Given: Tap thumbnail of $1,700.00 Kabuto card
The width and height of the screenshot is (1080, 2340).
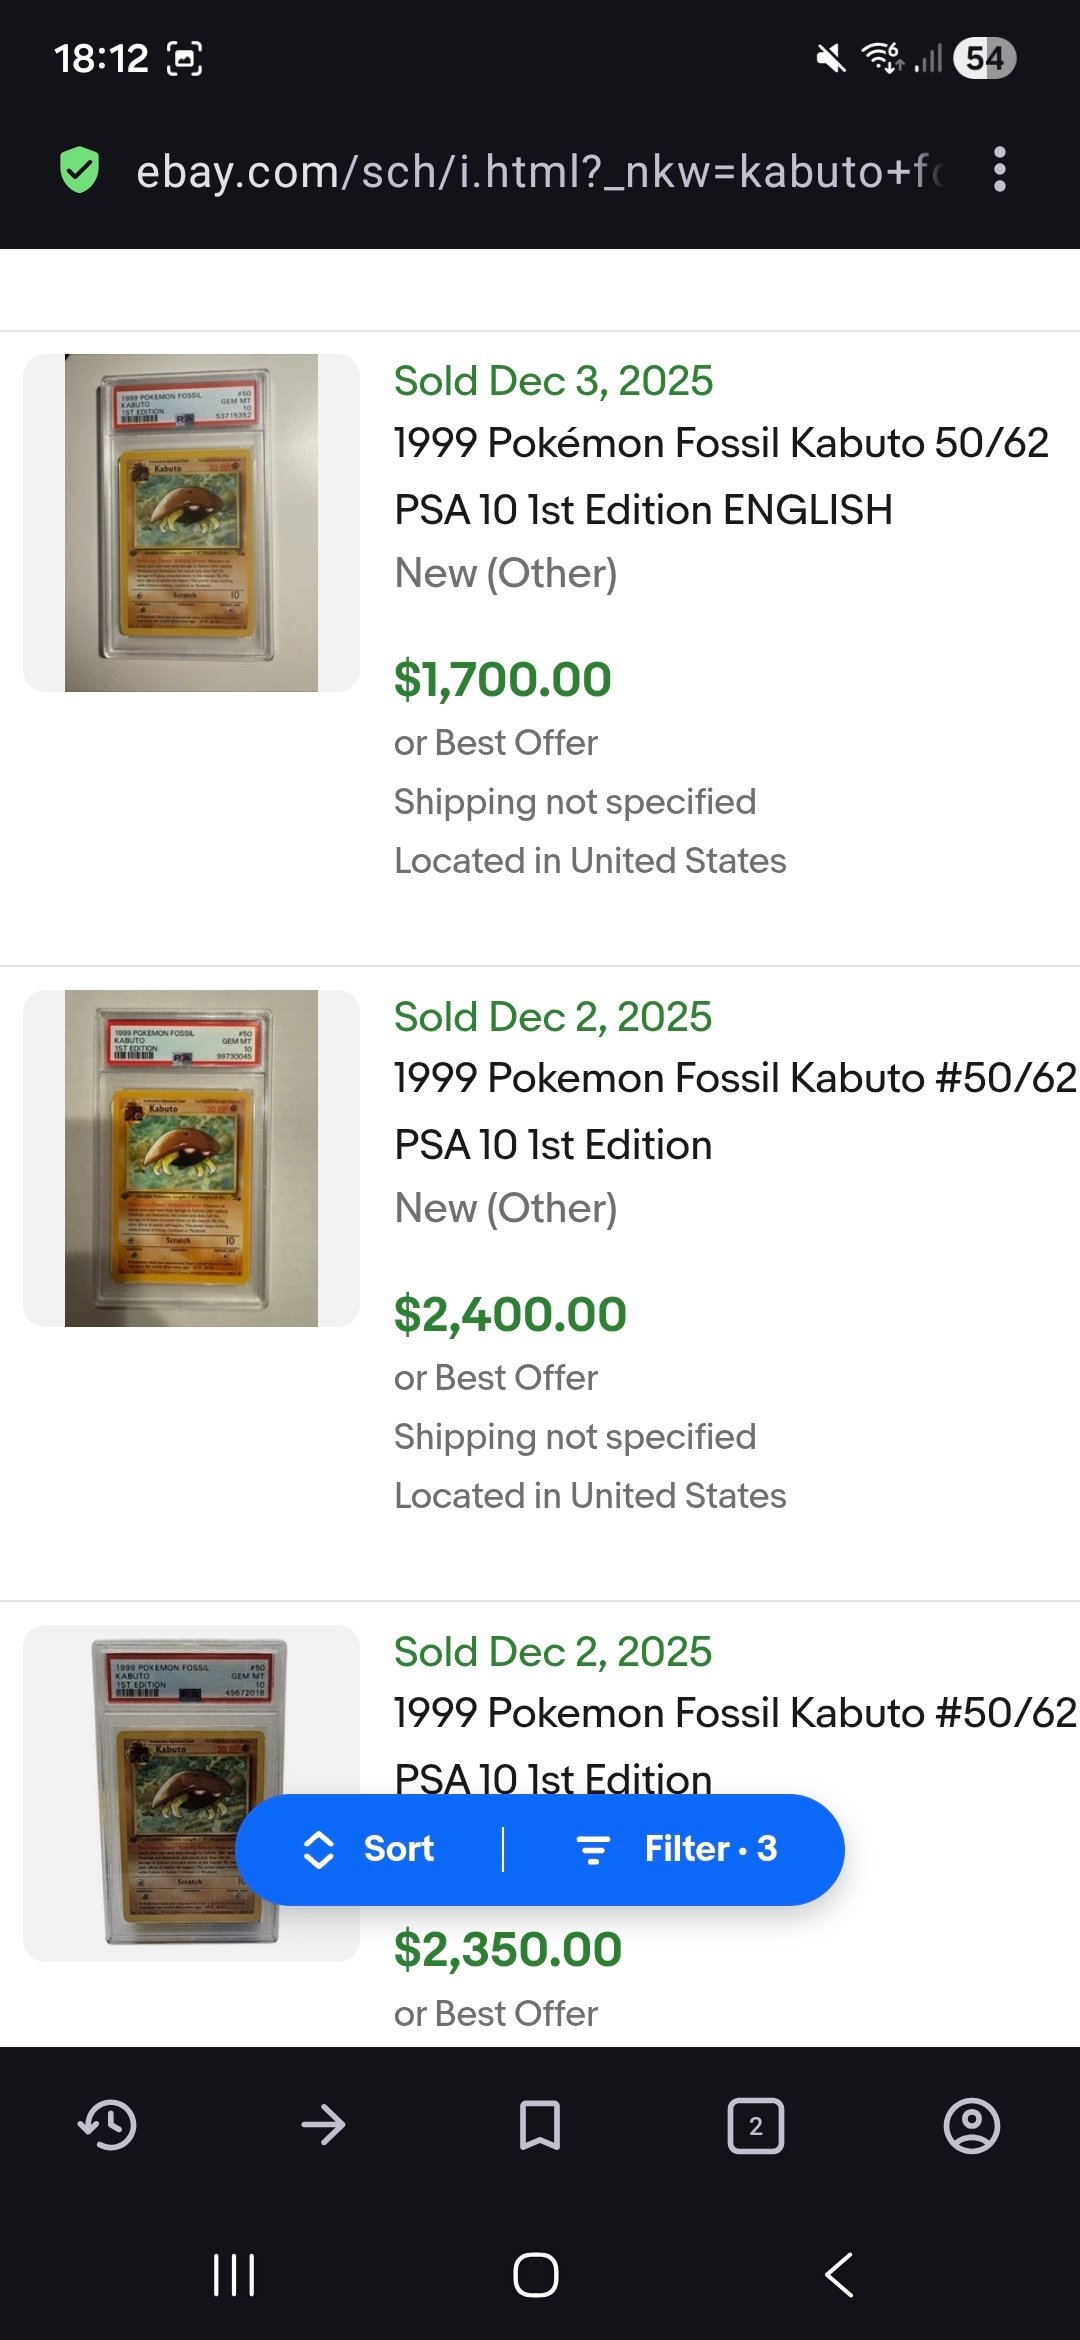Looking at the screenshot, I should [191, 523].
